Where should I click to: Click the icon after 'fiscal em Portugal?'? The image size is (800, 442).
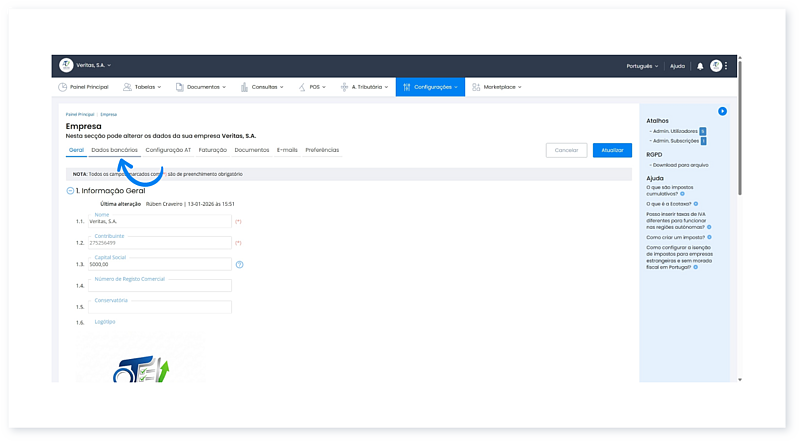click(695, 267)
